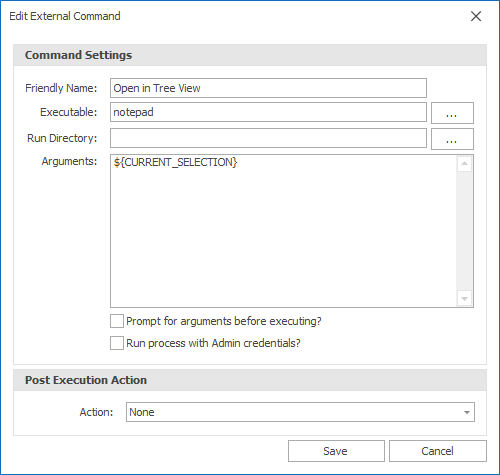Save the external command
500x475 pixels.
(336, 451)
